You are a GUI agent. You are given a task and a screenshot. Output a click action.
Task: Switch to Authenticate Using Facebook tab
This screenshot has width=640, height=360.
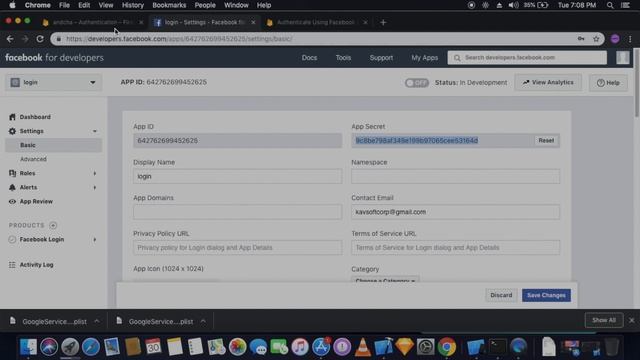pyautogui.click(x=315, y=22)
